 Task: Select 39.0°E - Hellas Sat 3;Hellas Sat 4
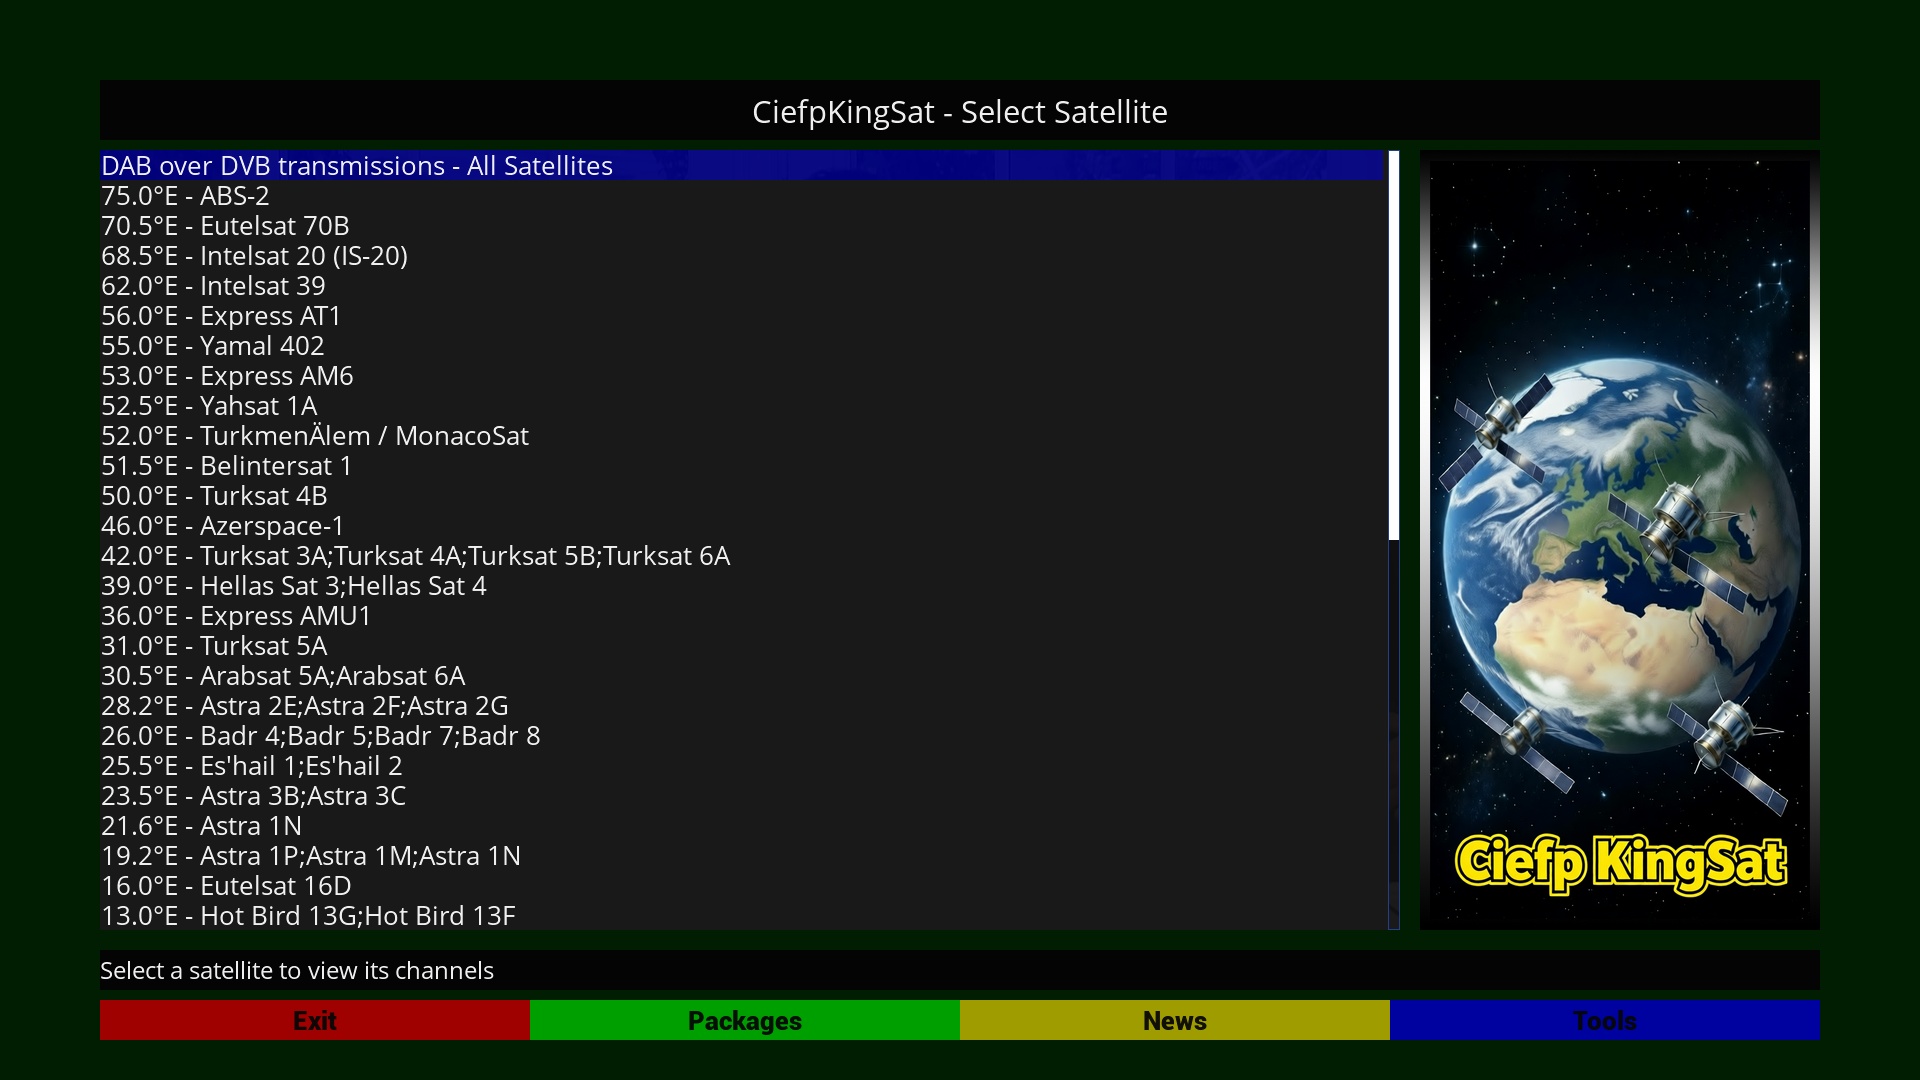(741, 585)
